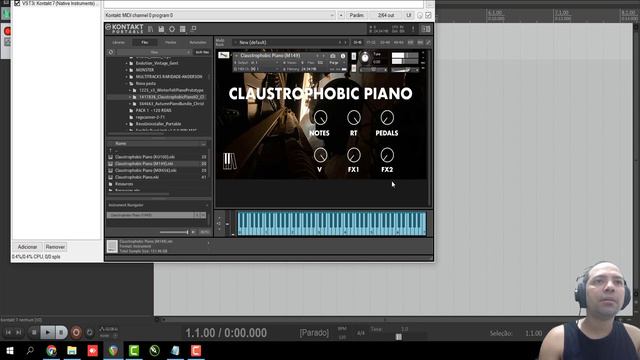
Task: Toggle the red record arm button on the track
Action: click(7, 31)
